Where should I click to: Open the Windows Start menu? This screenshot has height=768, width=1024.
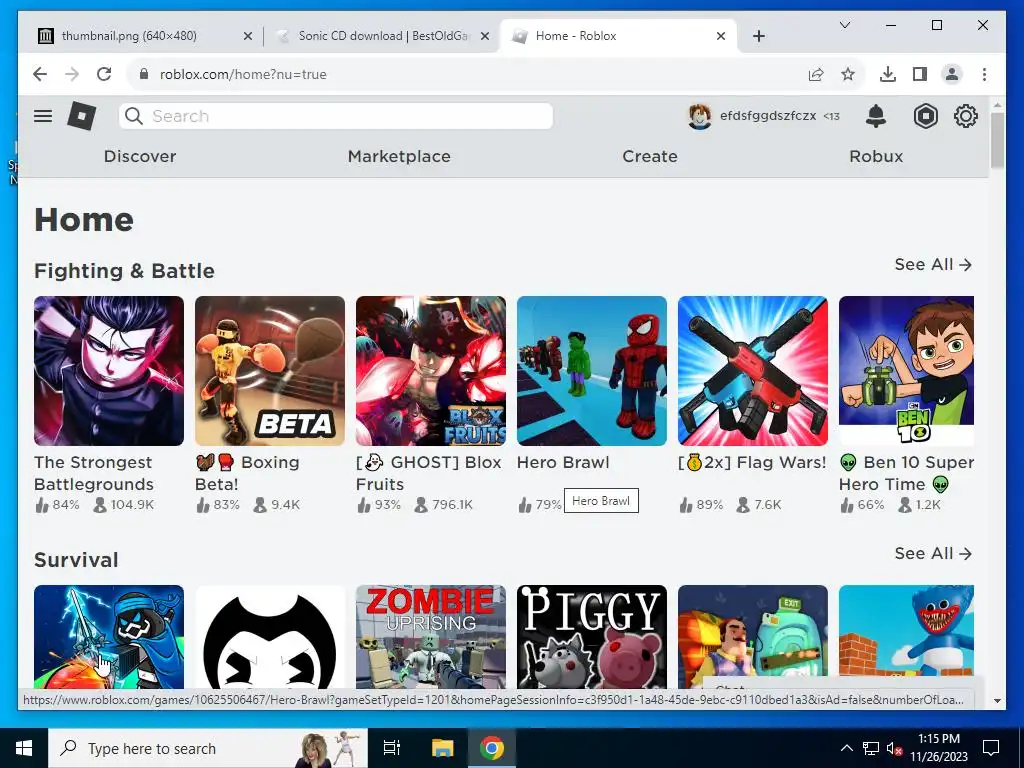24,748
